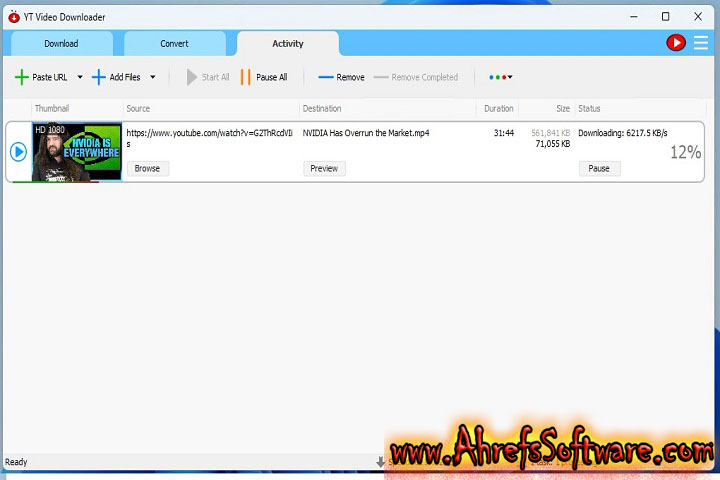Click the Start All label
The image size is (720, 480).
click(x=215, y=77)
